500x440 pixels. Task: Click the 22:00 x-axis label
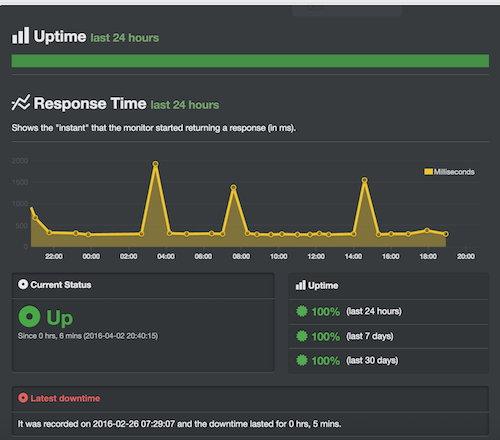54,256
